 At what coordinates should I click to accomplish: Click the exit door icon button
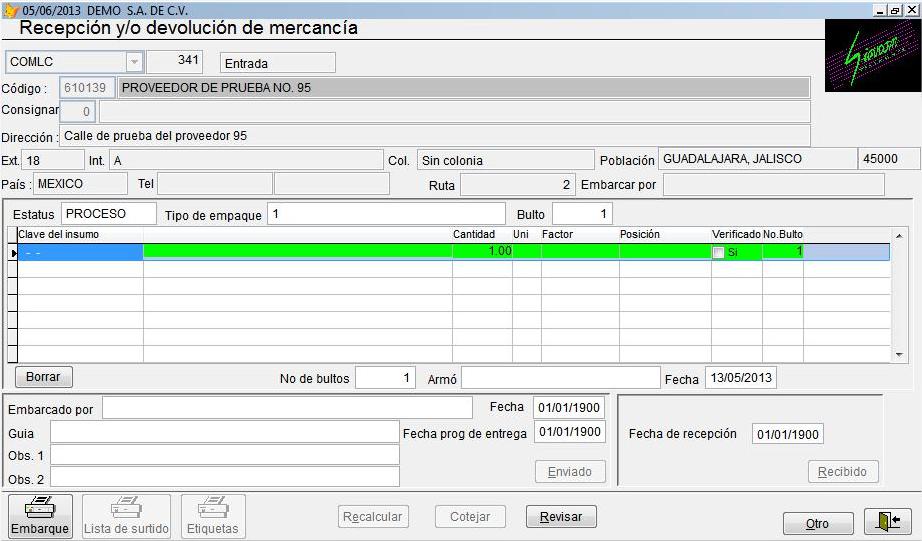[x=888, y=522]
